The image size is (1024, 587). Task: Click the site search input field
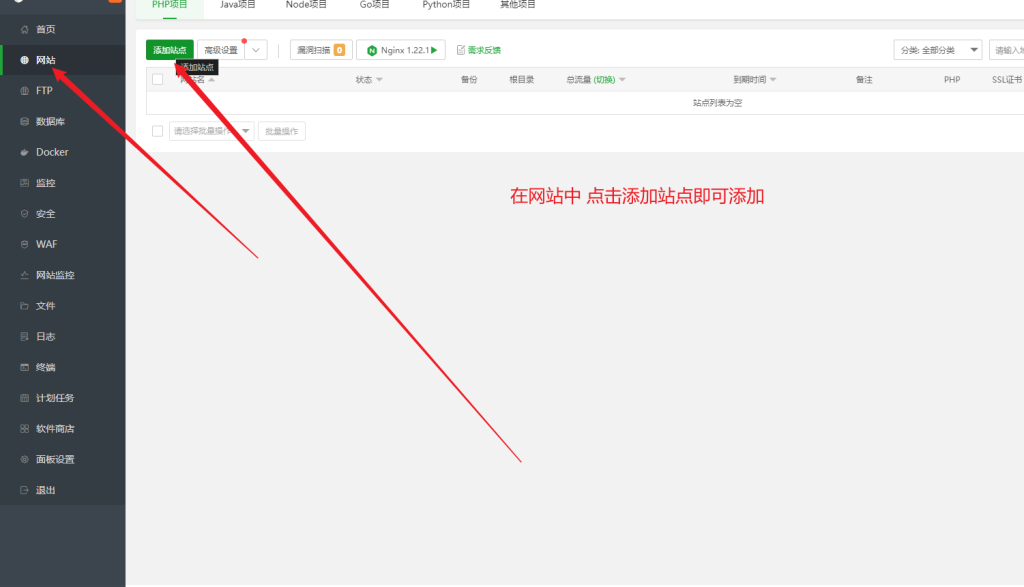pos(1006,50)
